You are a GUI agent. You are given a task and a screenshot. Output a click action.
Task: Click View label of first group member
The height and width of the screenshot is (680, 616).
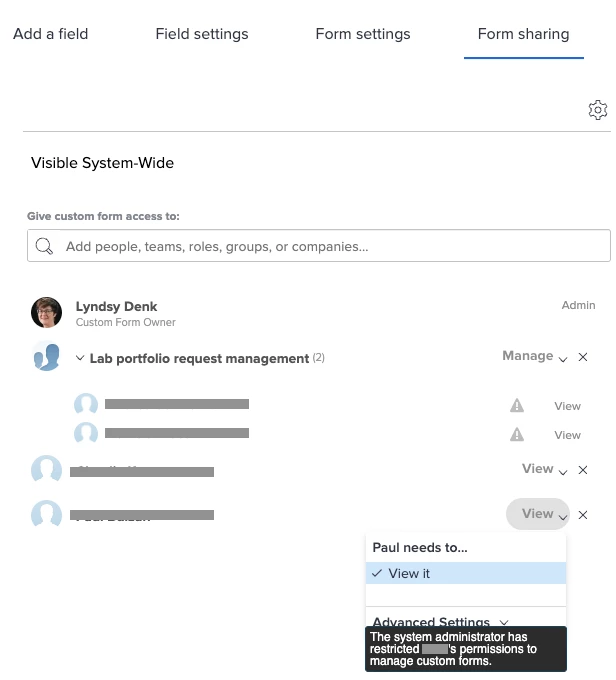click(x=567, y=406)
